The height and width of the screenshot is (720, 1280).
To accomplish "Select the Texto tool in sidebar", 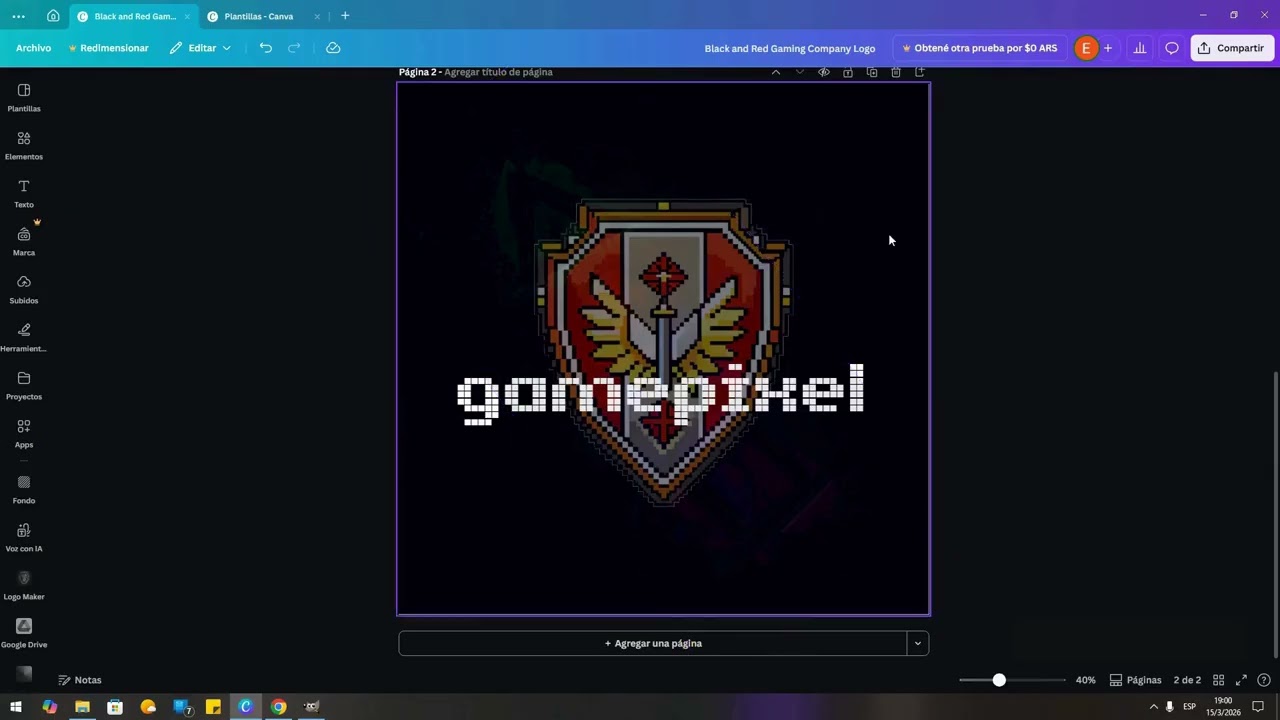I will 24,193.
